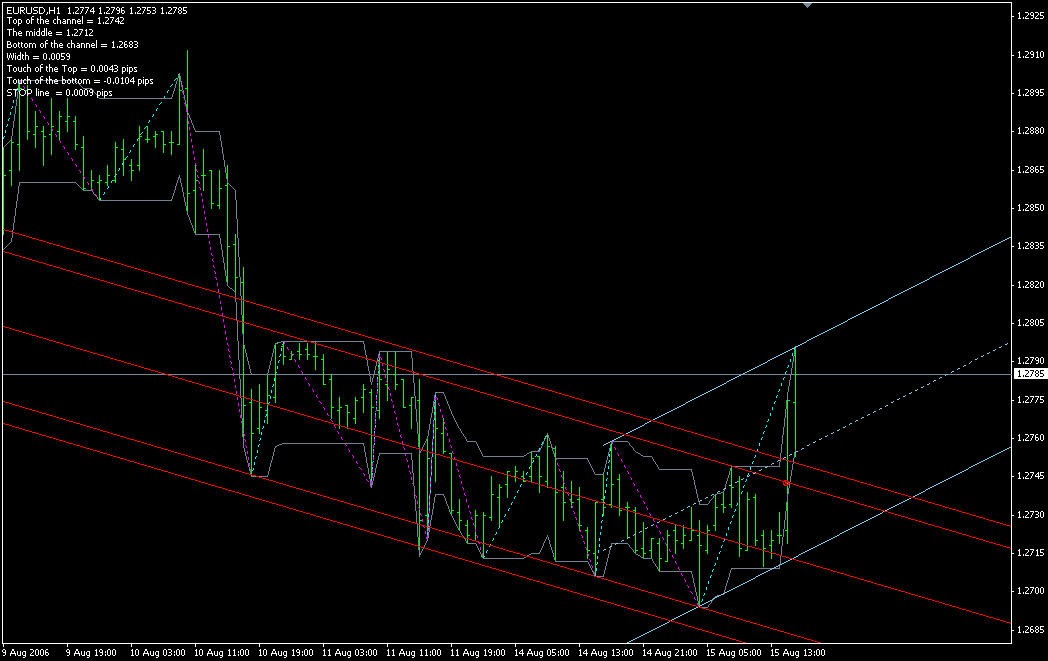
Task: Click 'Touch of the Top = 0.0043 pips'
Action: point(72,69)
